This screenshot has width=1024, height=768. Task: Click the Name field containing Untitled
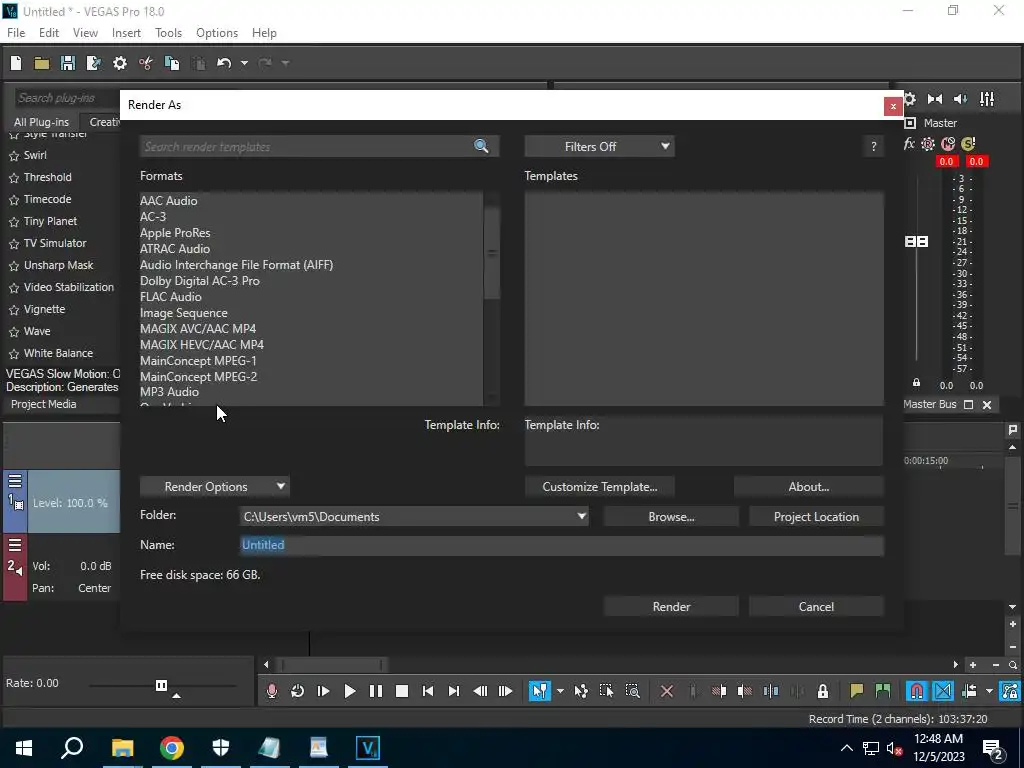562,545
